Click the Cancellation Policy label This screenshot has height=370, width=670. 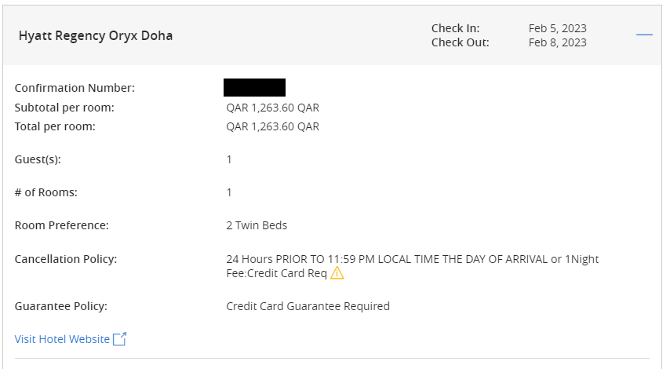pos(66,259)
